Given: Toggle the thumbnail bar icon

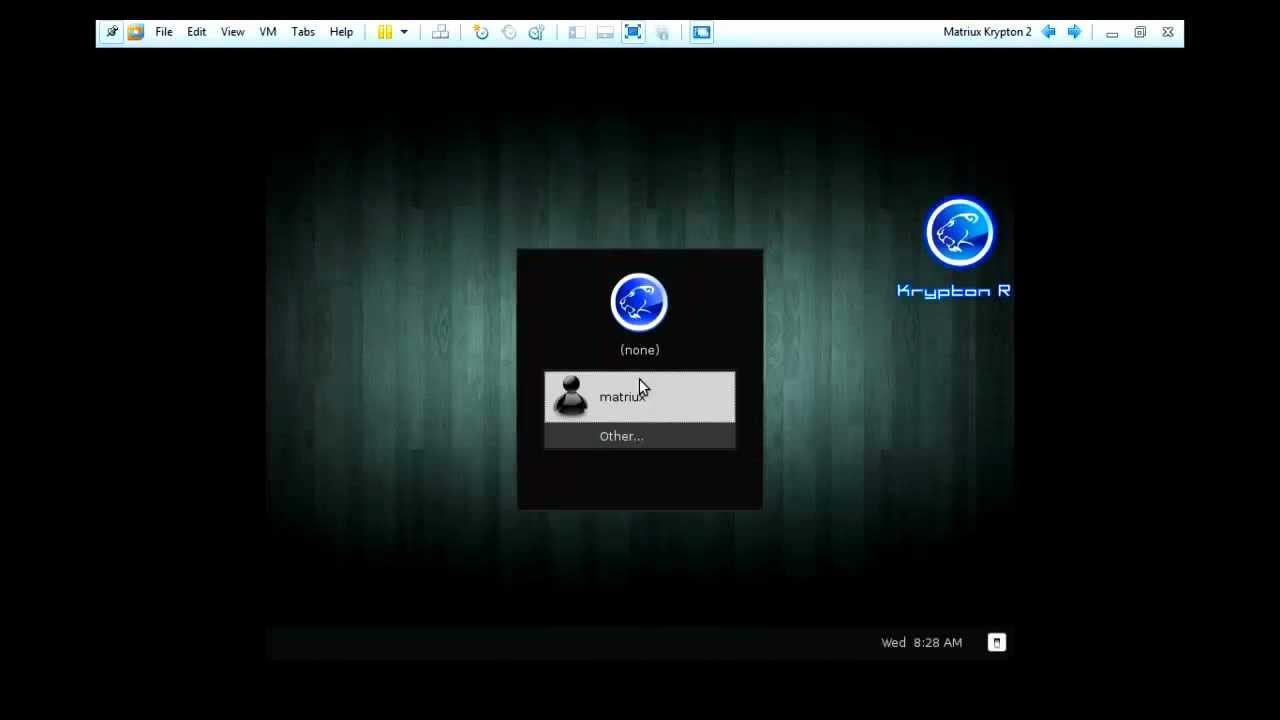Looking at the screenshot, I should (x=605, y=32).
